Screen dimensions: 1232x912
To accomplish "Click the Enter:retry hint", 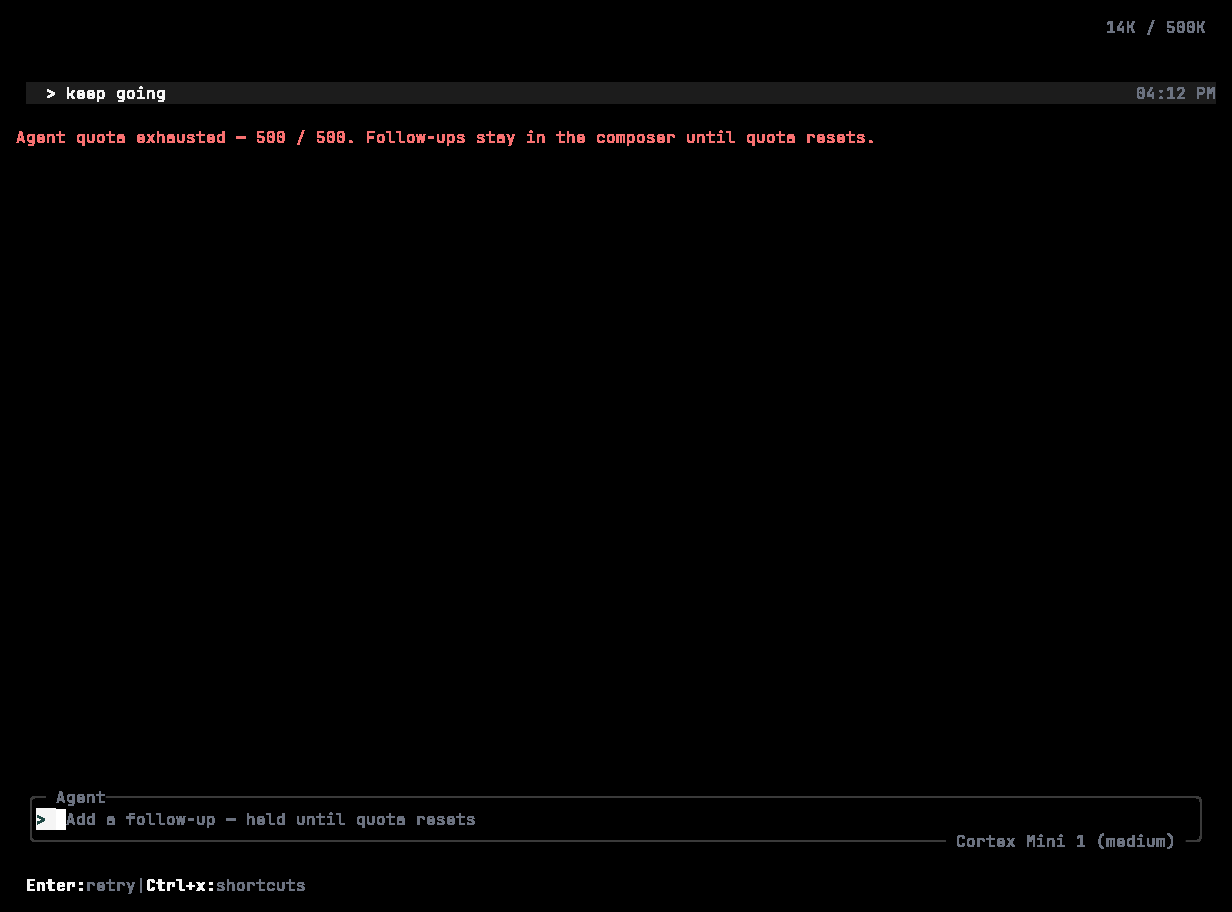I will [81, 885].
